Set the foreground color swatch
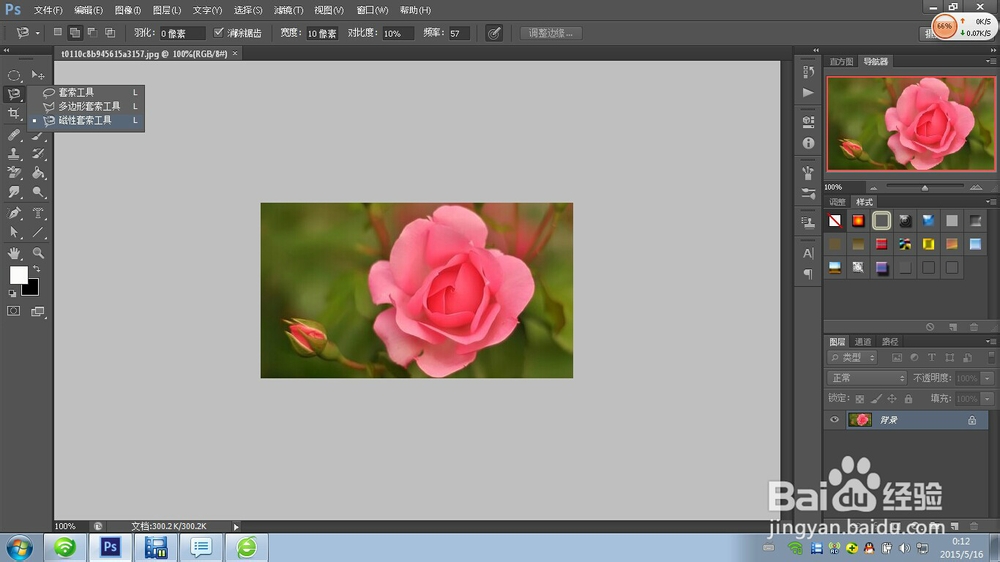Image resolution: width=1000 pixels, height=562 pixels. (18, 274)
